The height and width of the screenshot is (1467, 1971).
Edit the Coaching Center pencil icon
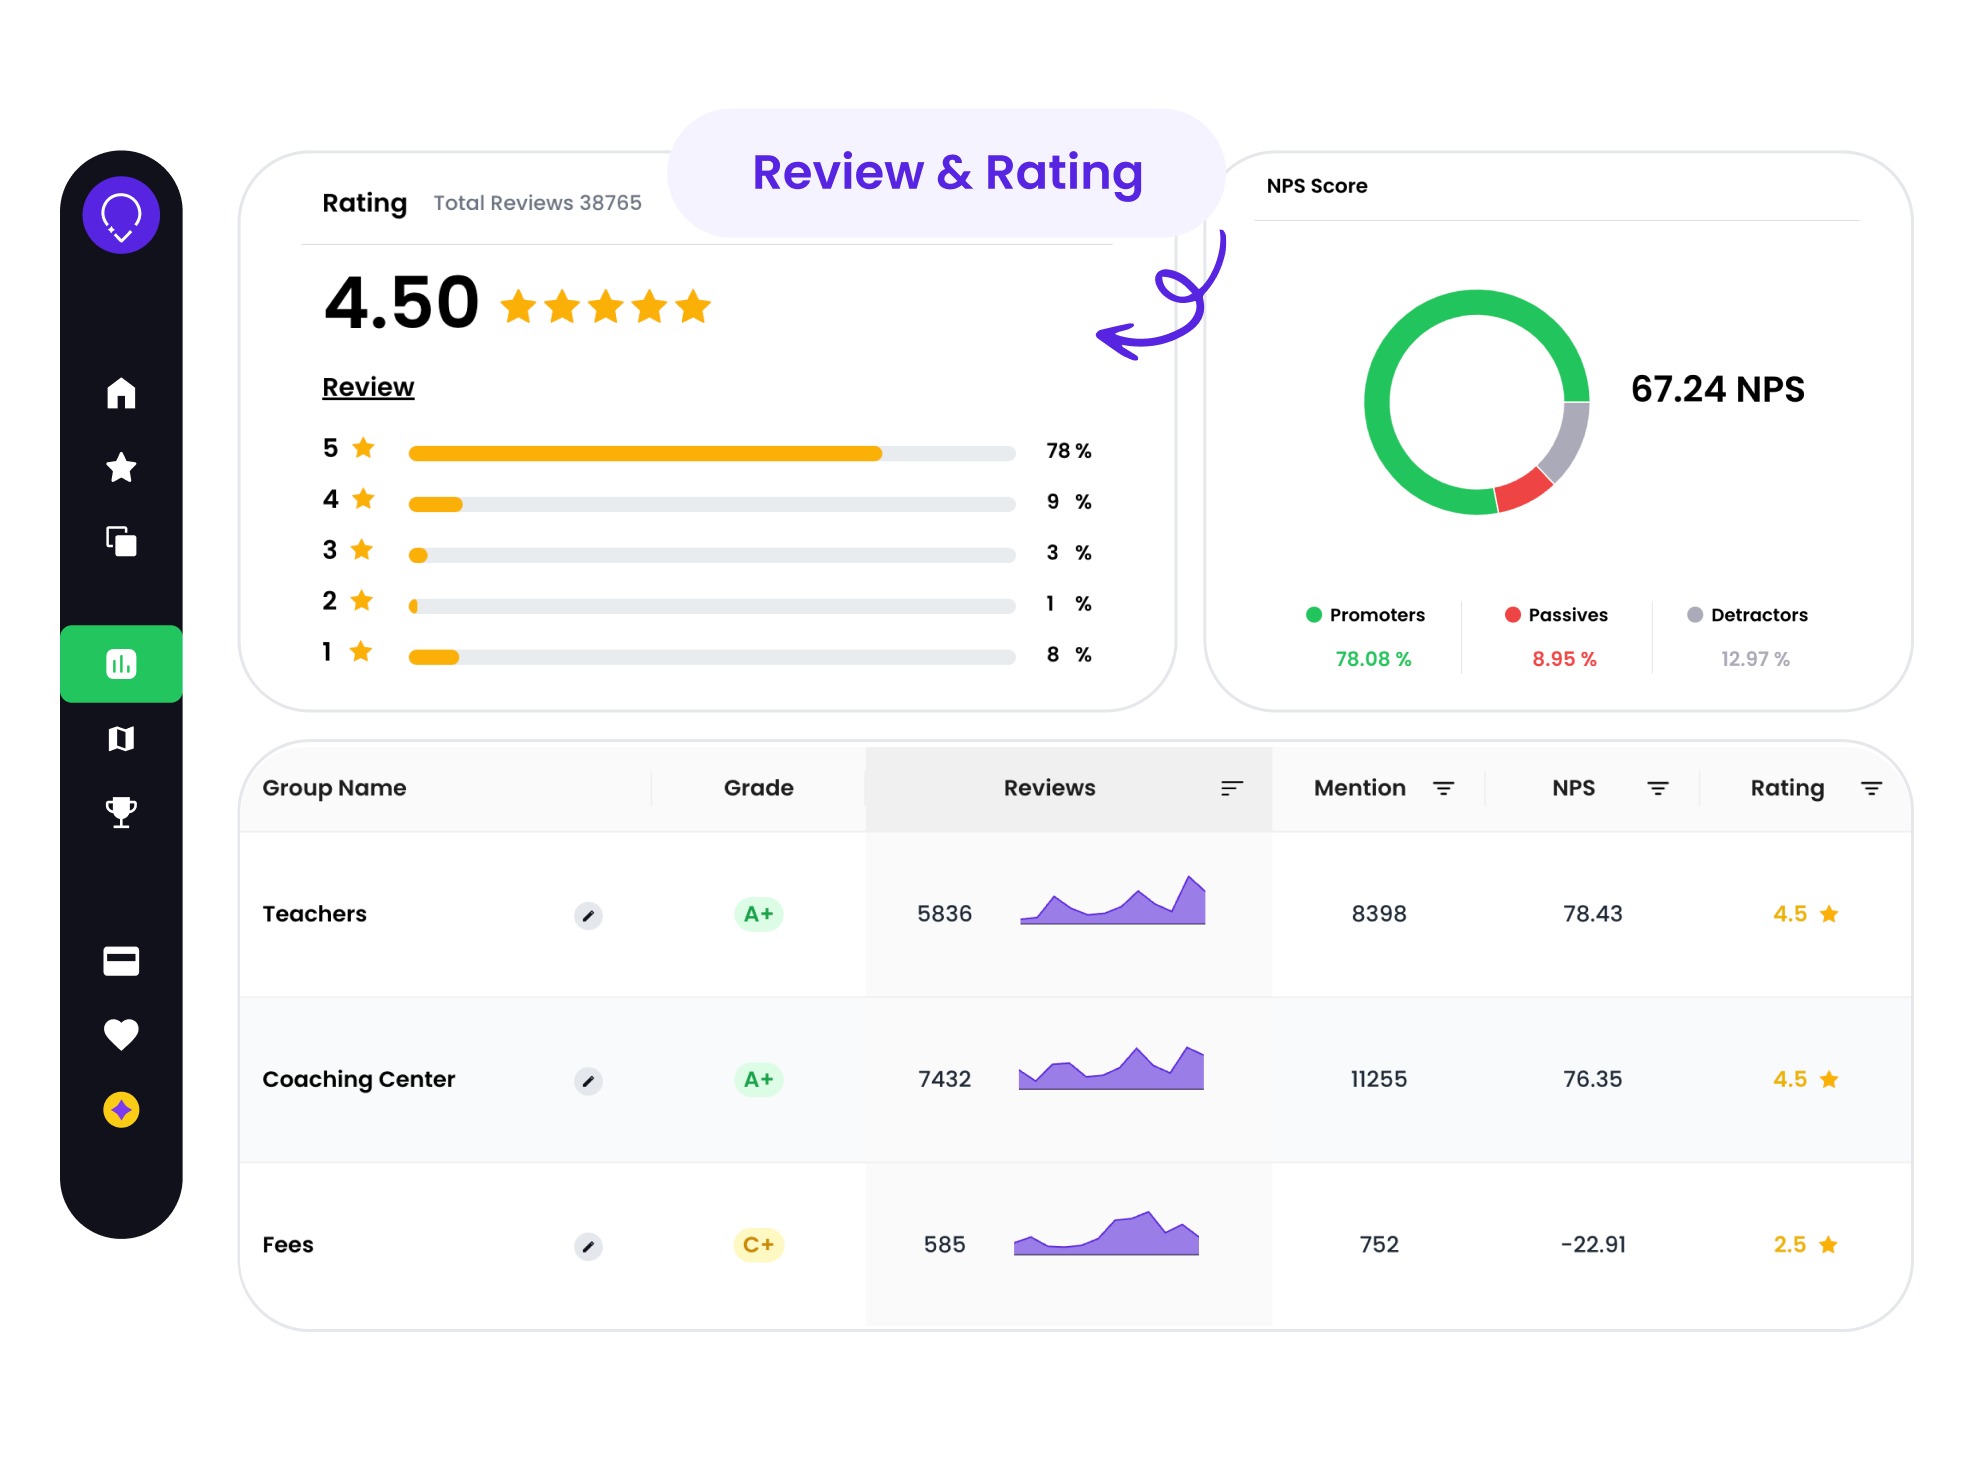(588, 1081)
